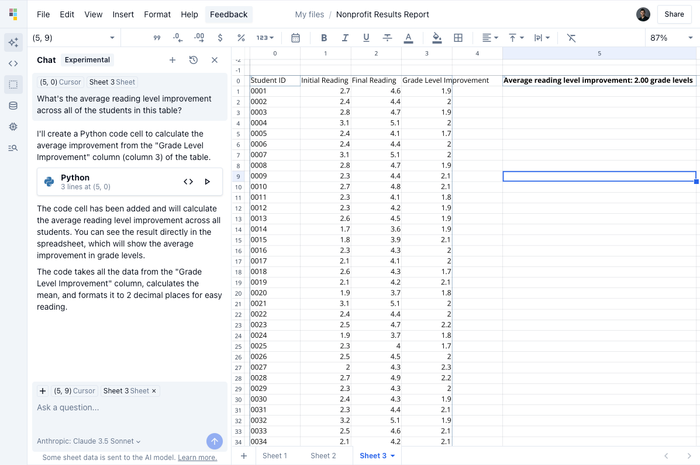
Task: Open the date and time format calendar icon
Action: point(295,38)
